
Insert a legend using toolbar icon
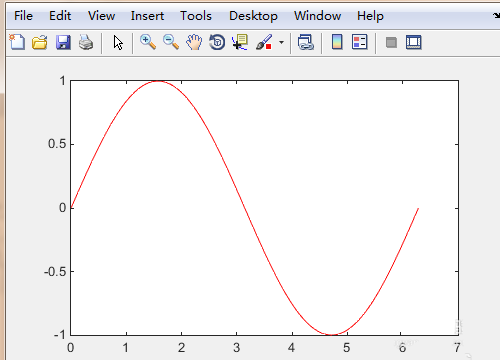tap(360, 42)
